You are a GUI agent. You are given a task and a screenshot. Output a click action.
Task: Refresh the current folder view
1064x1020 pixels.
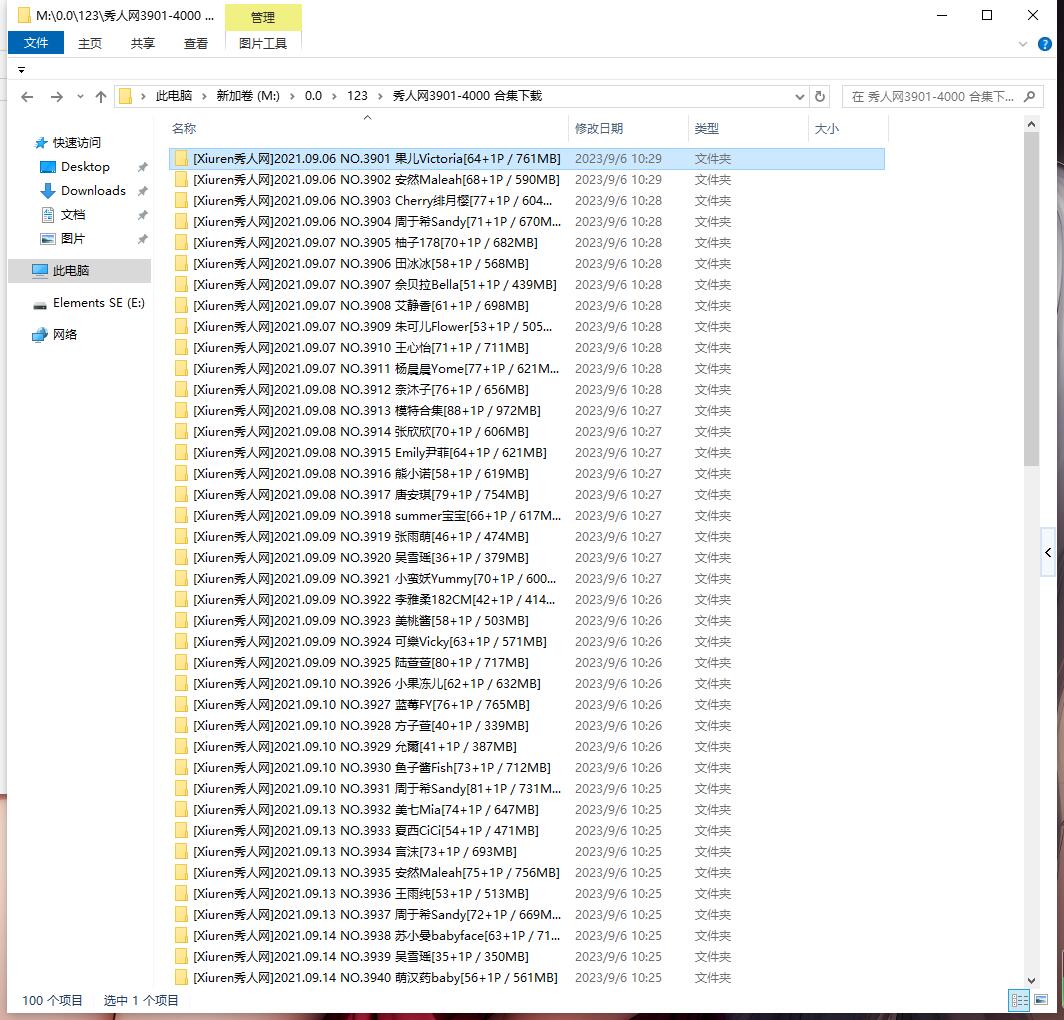coord(820,96)
